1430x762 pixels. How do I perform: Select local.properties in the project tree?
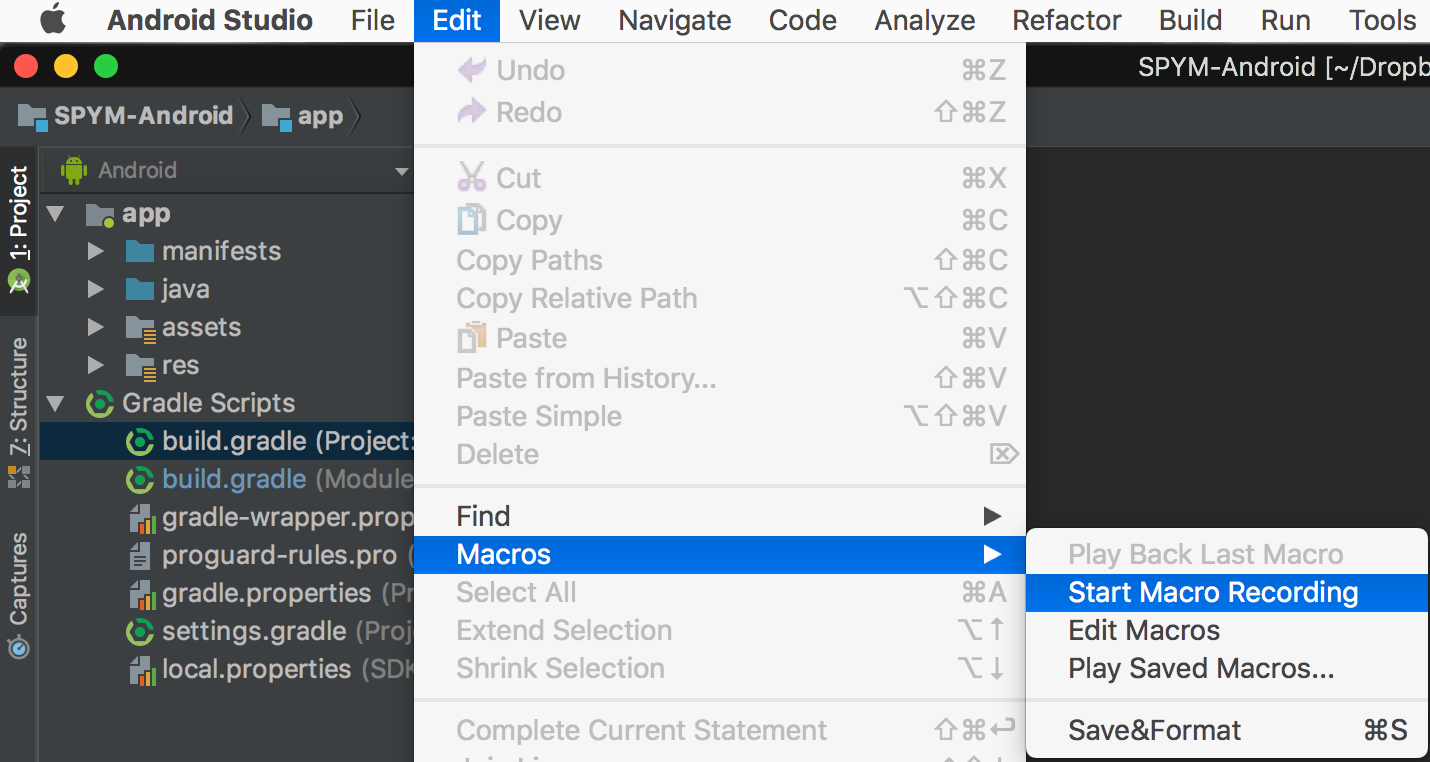coord(256,669)
